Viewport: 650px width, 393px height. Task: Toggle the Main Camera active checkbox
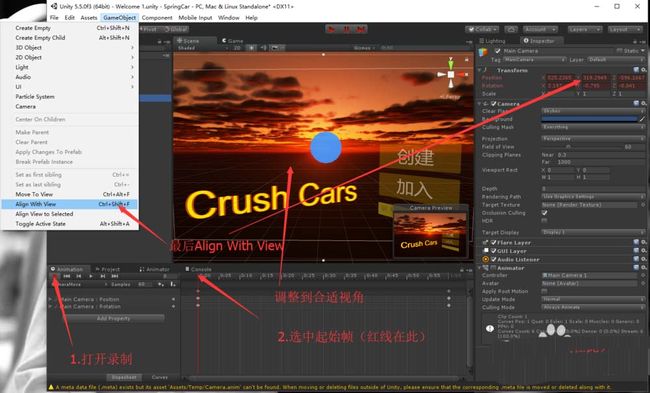coord(497,51)
